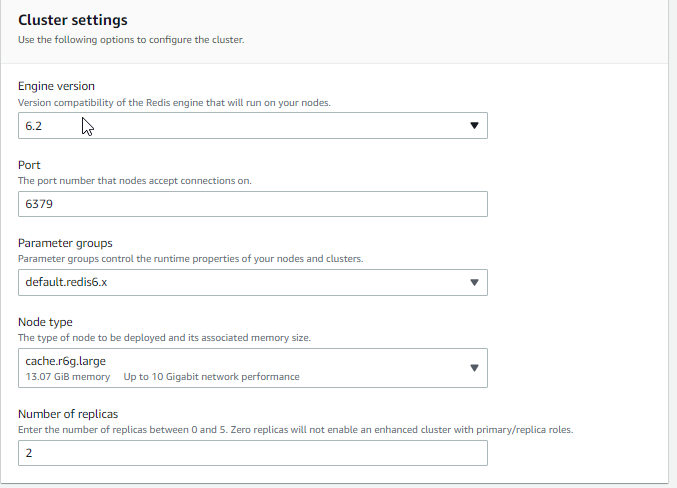Click the configure the cluster subtitle text

point(131,40)
